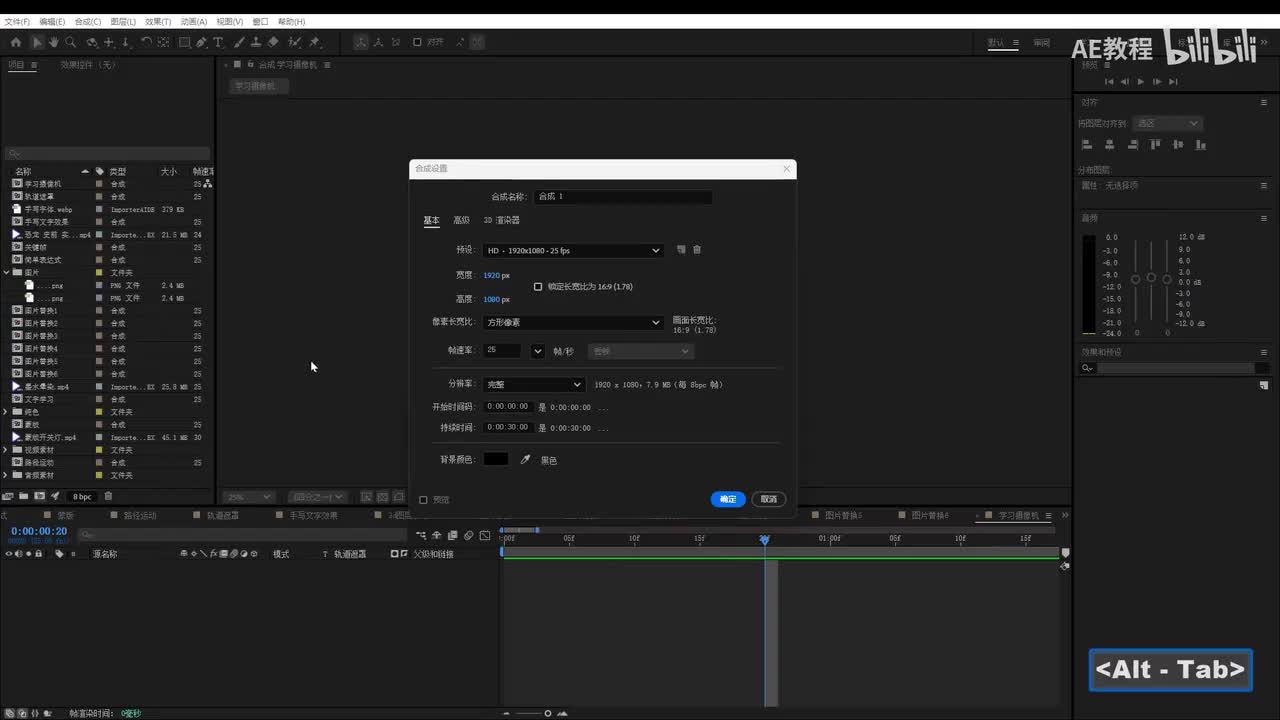1280x720 pixels.
Task: Toggle the lock aspect ratio 16:9 checkbox
Action: point(538,287)
